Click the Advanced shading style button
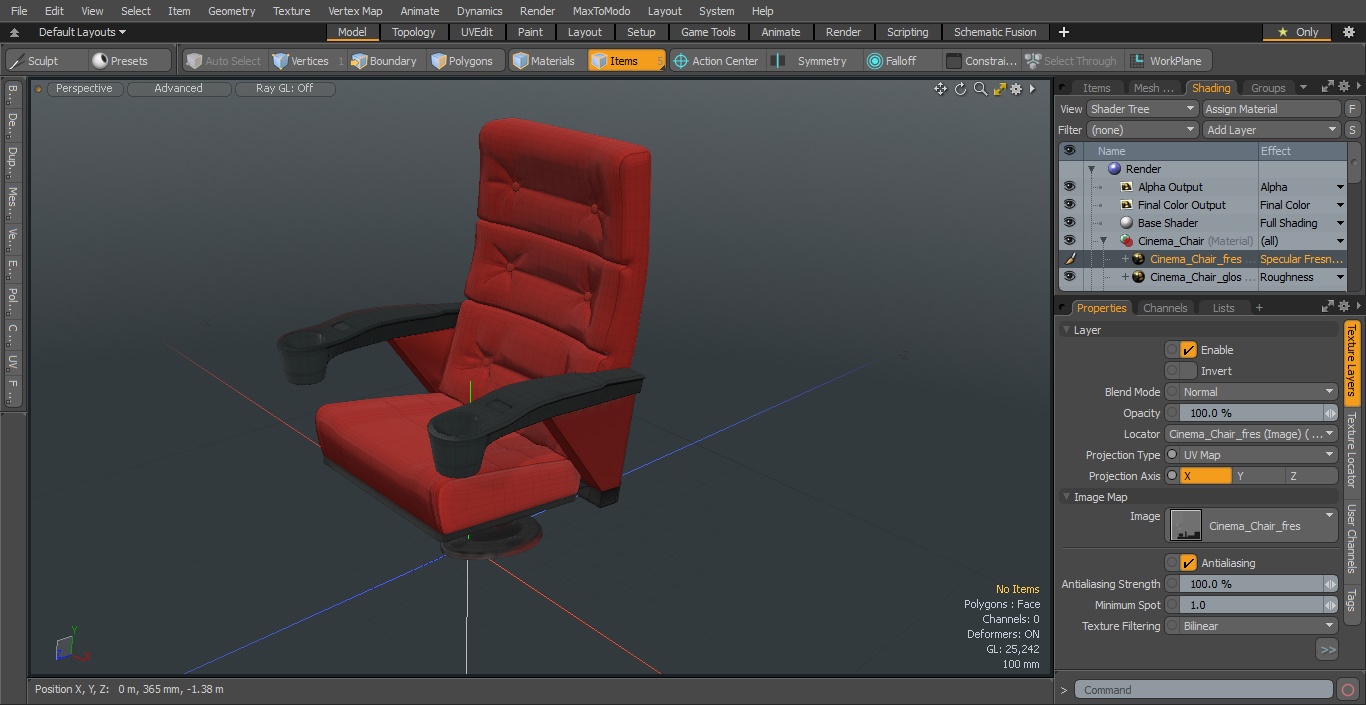The width and height of the screenshot is (1366, 705). [x=179, y=88]
